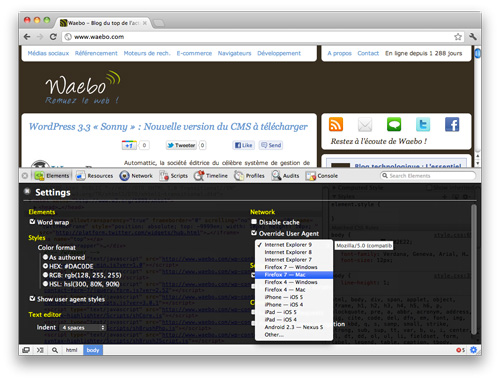Choose iPad — iOS 4 user agent

pyautogui.click(x=294, y=320)
